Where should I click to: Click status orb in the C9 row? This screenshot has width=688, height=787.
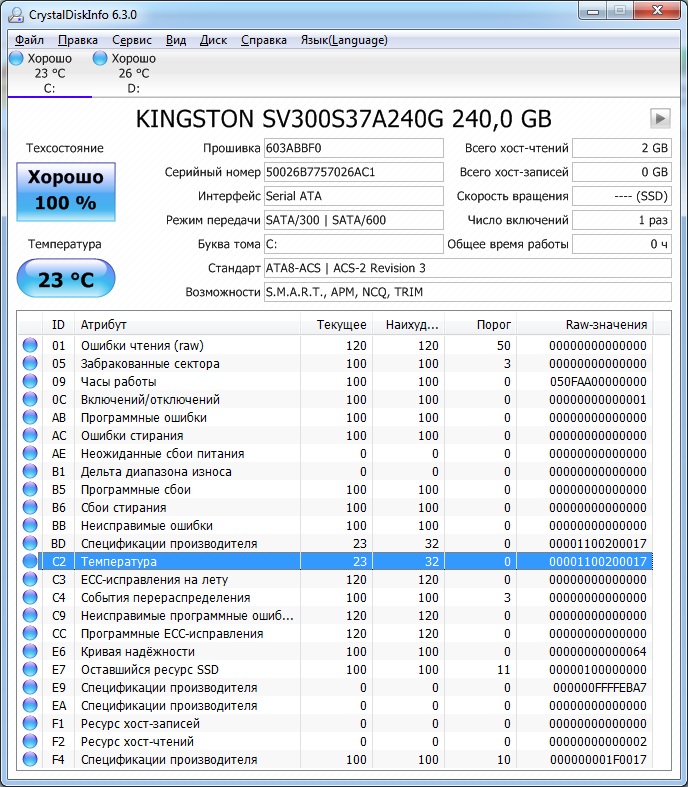pos(30,615)
